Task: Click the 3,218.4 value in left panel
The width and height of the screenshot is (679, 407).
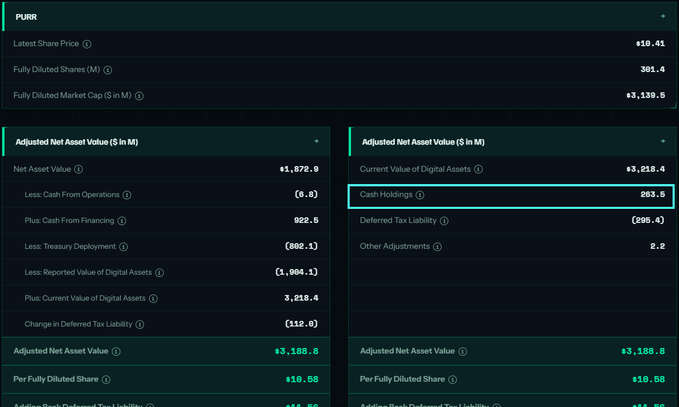Action: click(x=301, y=298)
